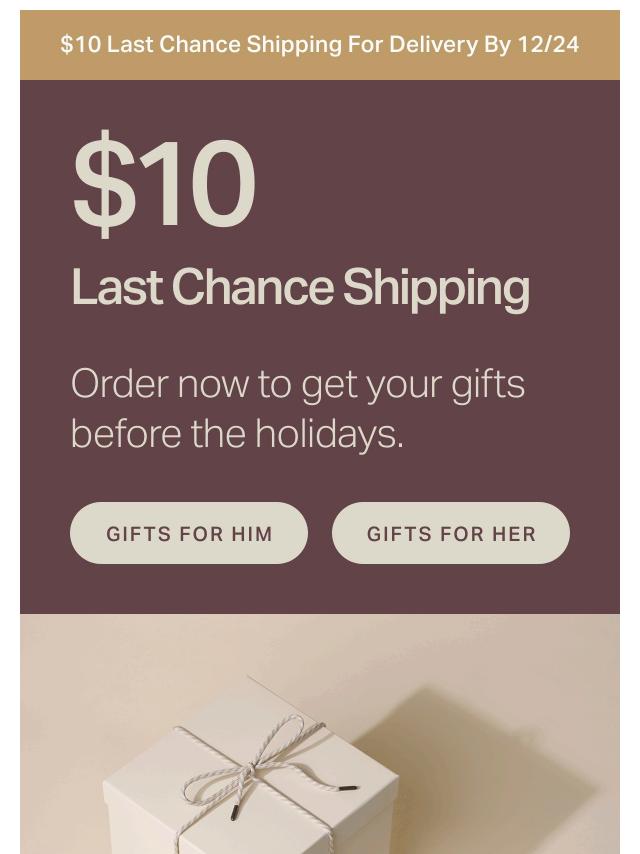Click the 12/24 date in the banner
Image resolution: width=640 pixels, height=854 pixels.
[548, 45]
